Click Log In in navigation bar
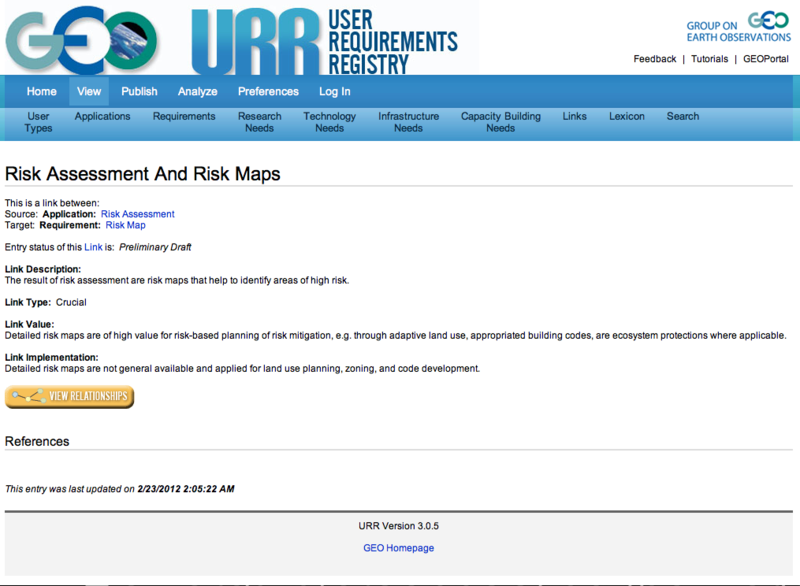Viewport: 800px width, 586px height. click(334, 91)
